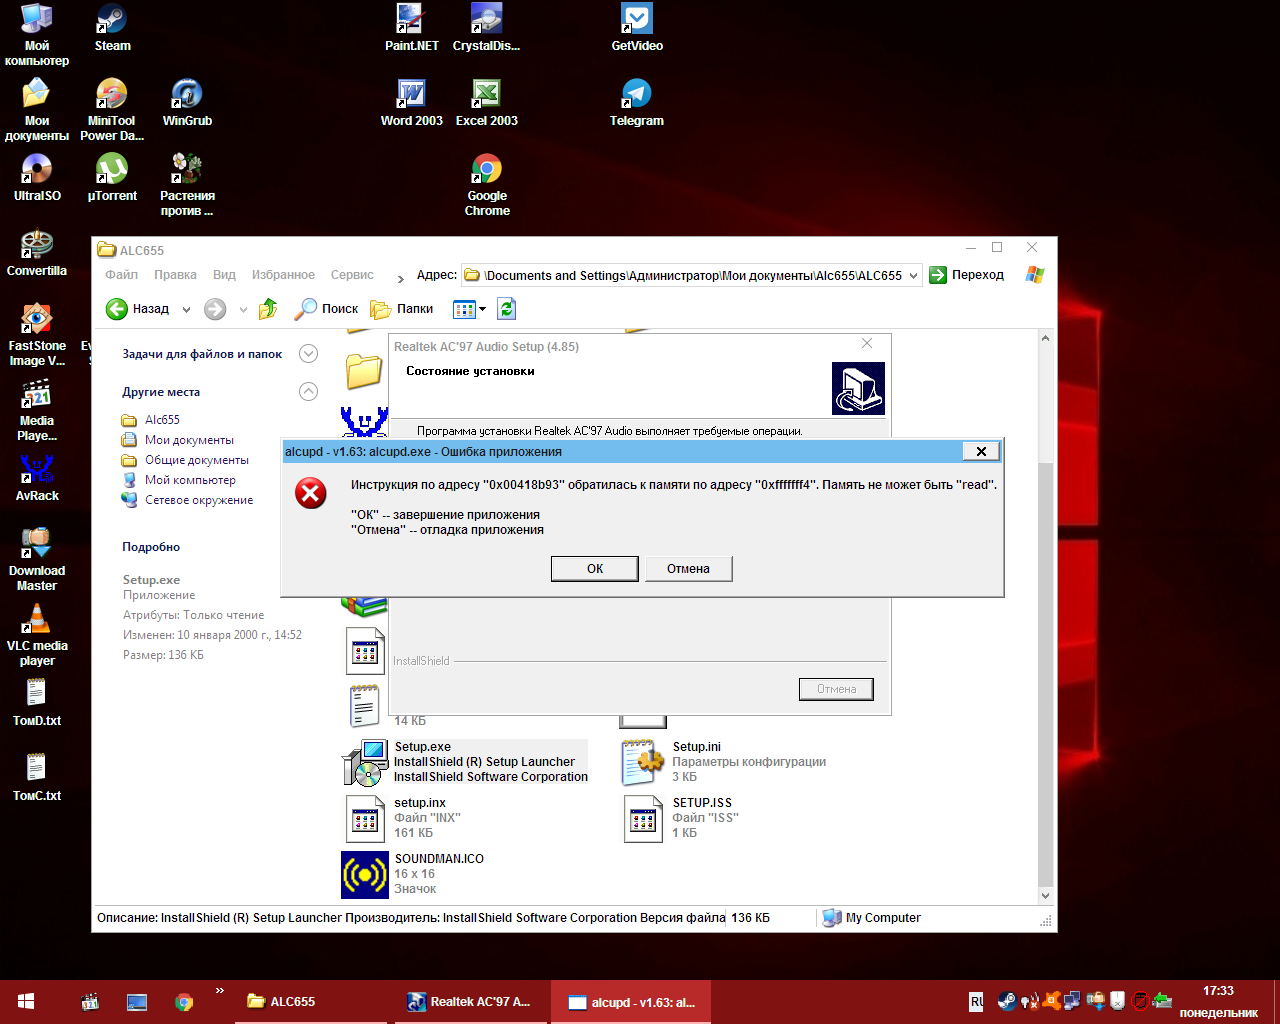Viewport: 1280px width, 1024px height.
Task: Click OK in the alcupd error dialog
Action: tap(595, 569)
